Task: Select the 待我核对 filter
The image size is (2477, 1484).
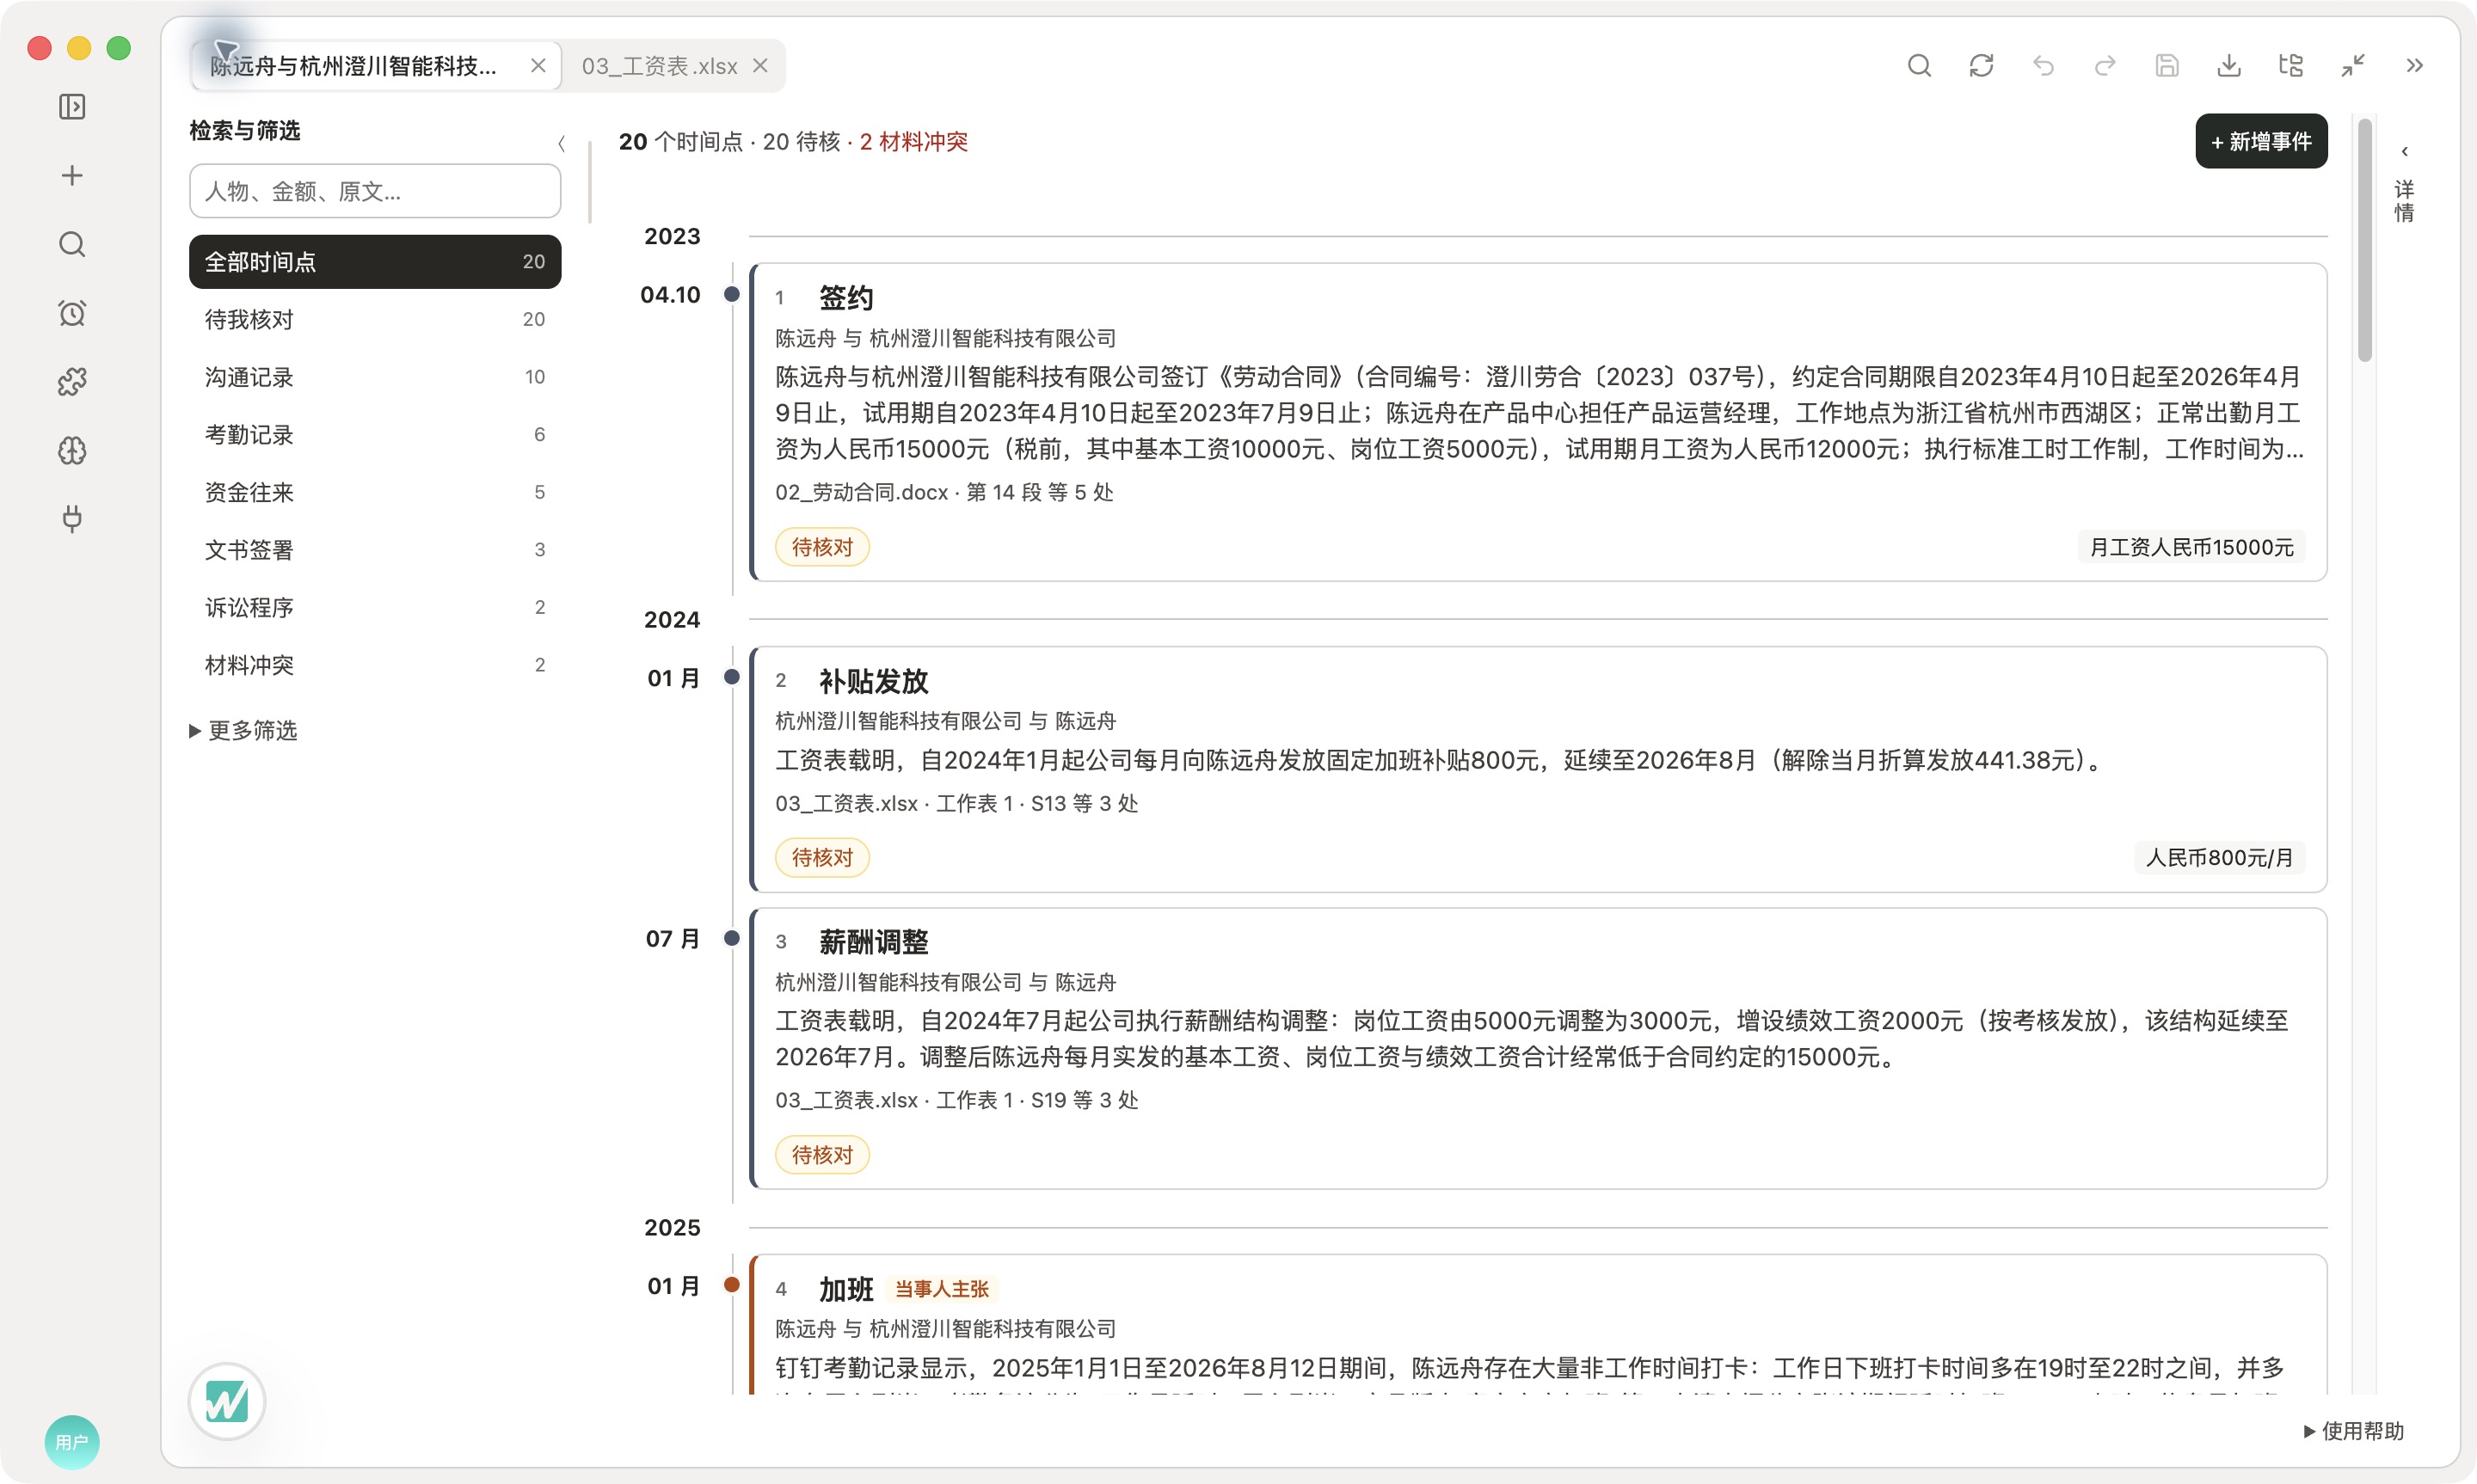Action: (375, 320)
